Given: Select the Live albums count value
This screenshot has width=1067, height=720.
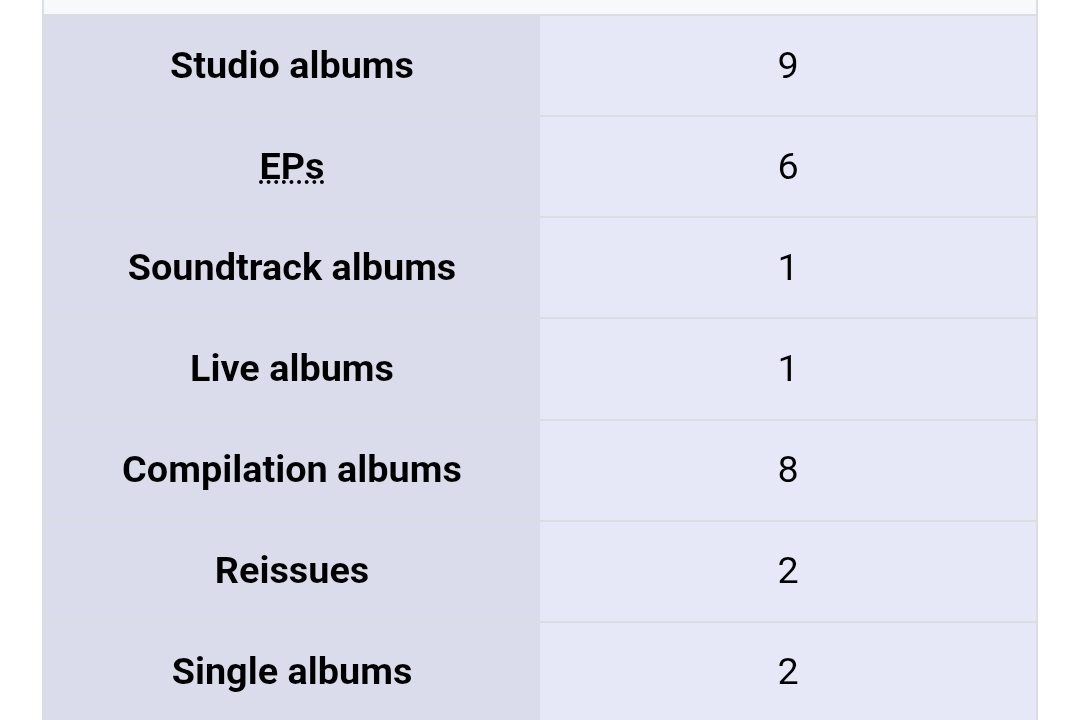Looking at the screenshot, I should (787, 369).
